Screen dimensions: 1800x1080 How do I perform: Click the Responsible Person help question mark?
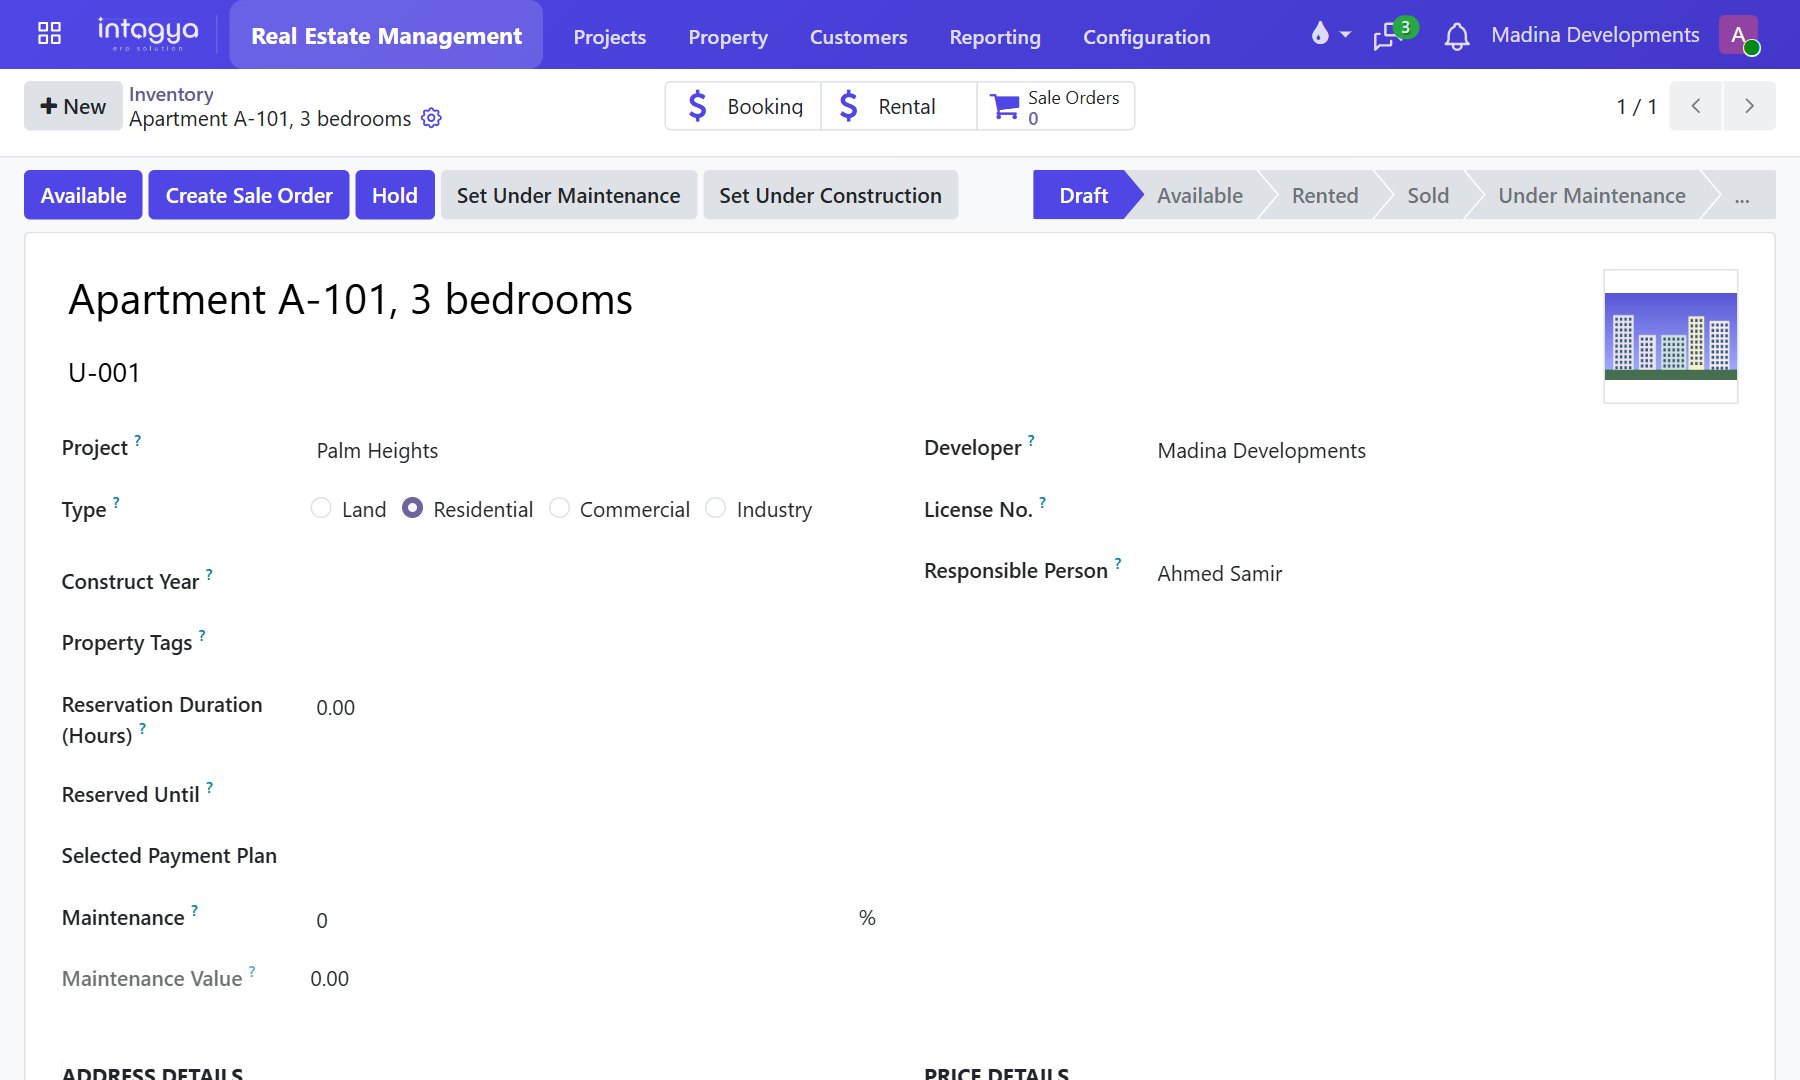[x=1118, y=563]
